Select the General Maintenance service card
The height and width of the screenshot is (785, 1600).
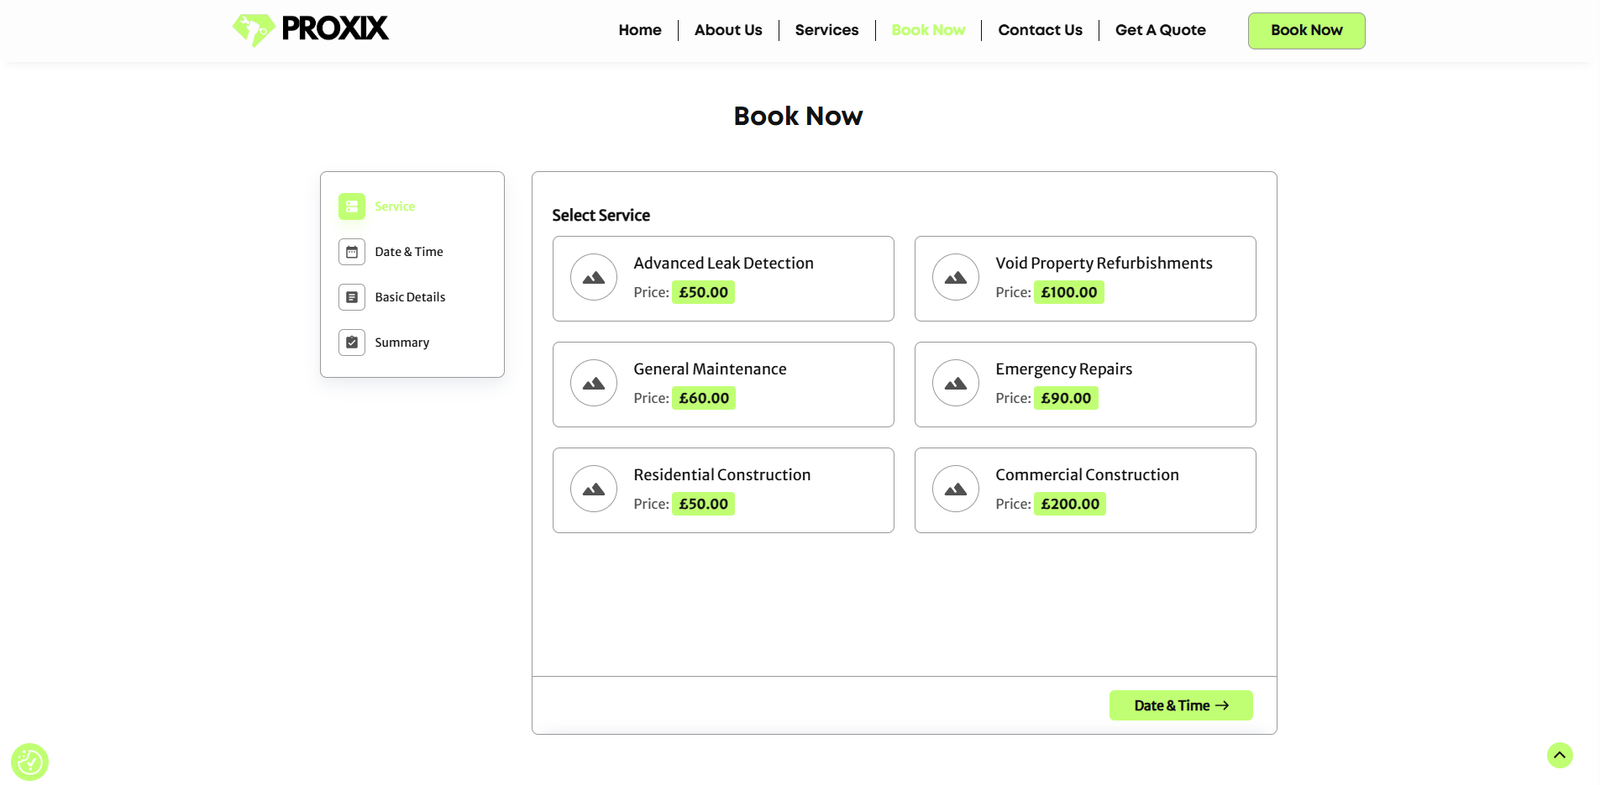point(723,385)
